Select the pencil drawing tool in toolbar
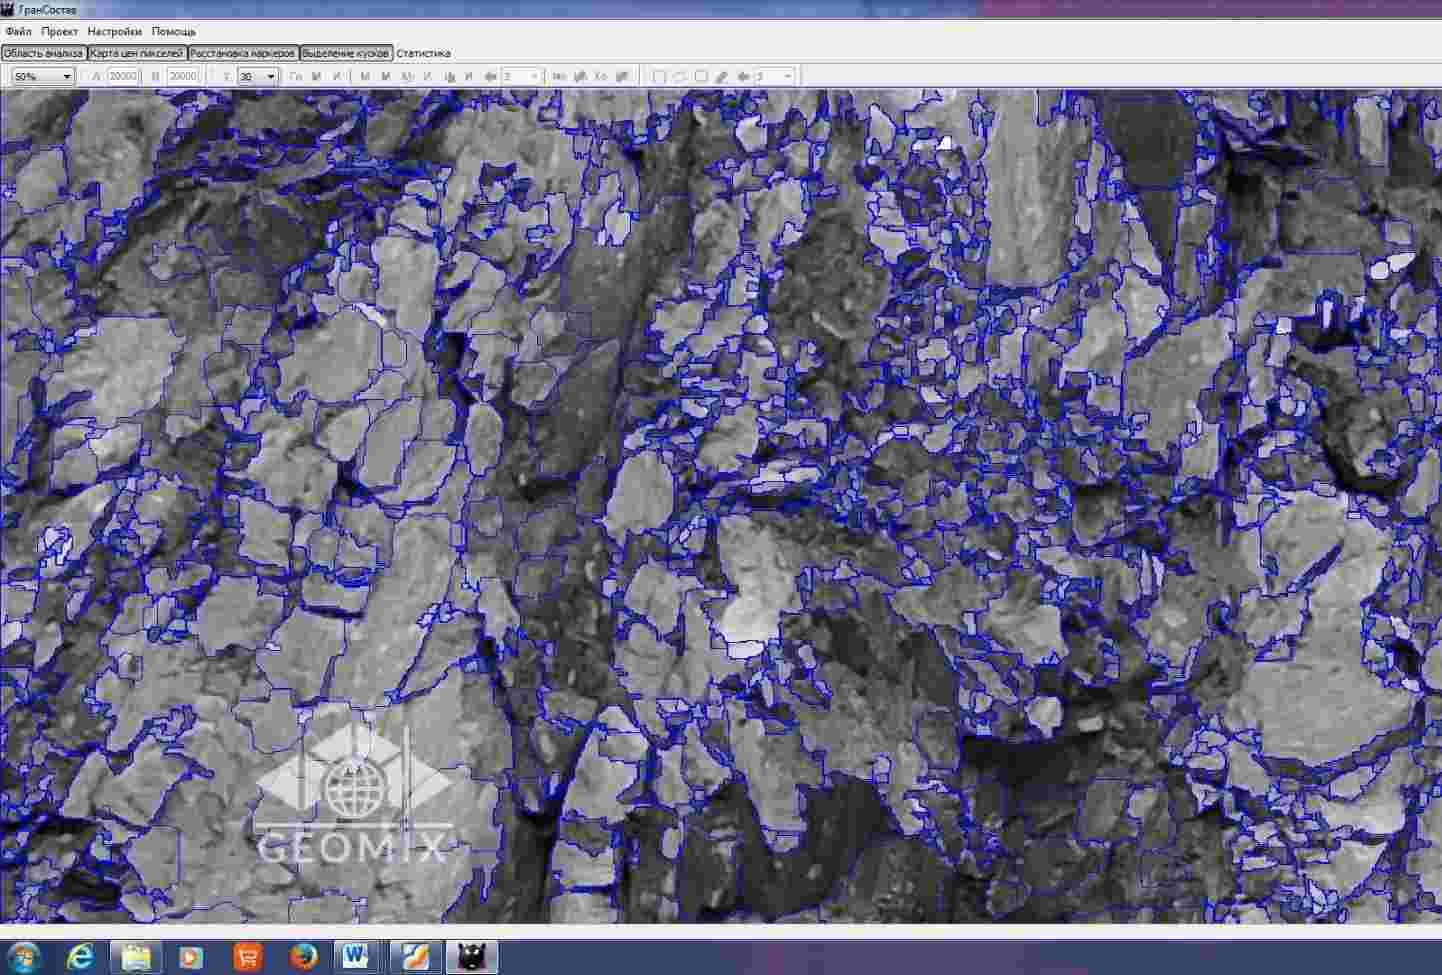Screen dimensions: 1442x975 [x=722, y=77]
